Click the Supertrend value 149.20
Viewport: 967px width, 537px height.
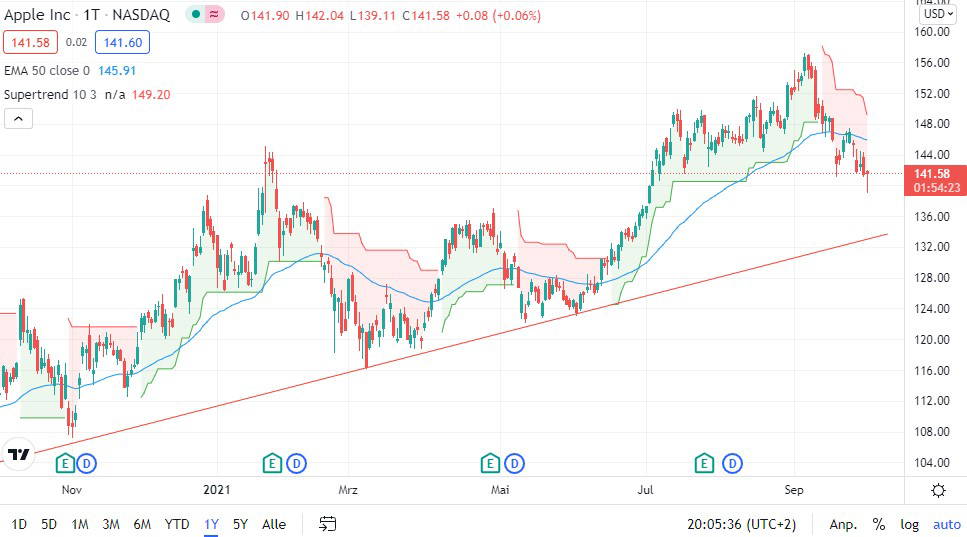(151, 94)
